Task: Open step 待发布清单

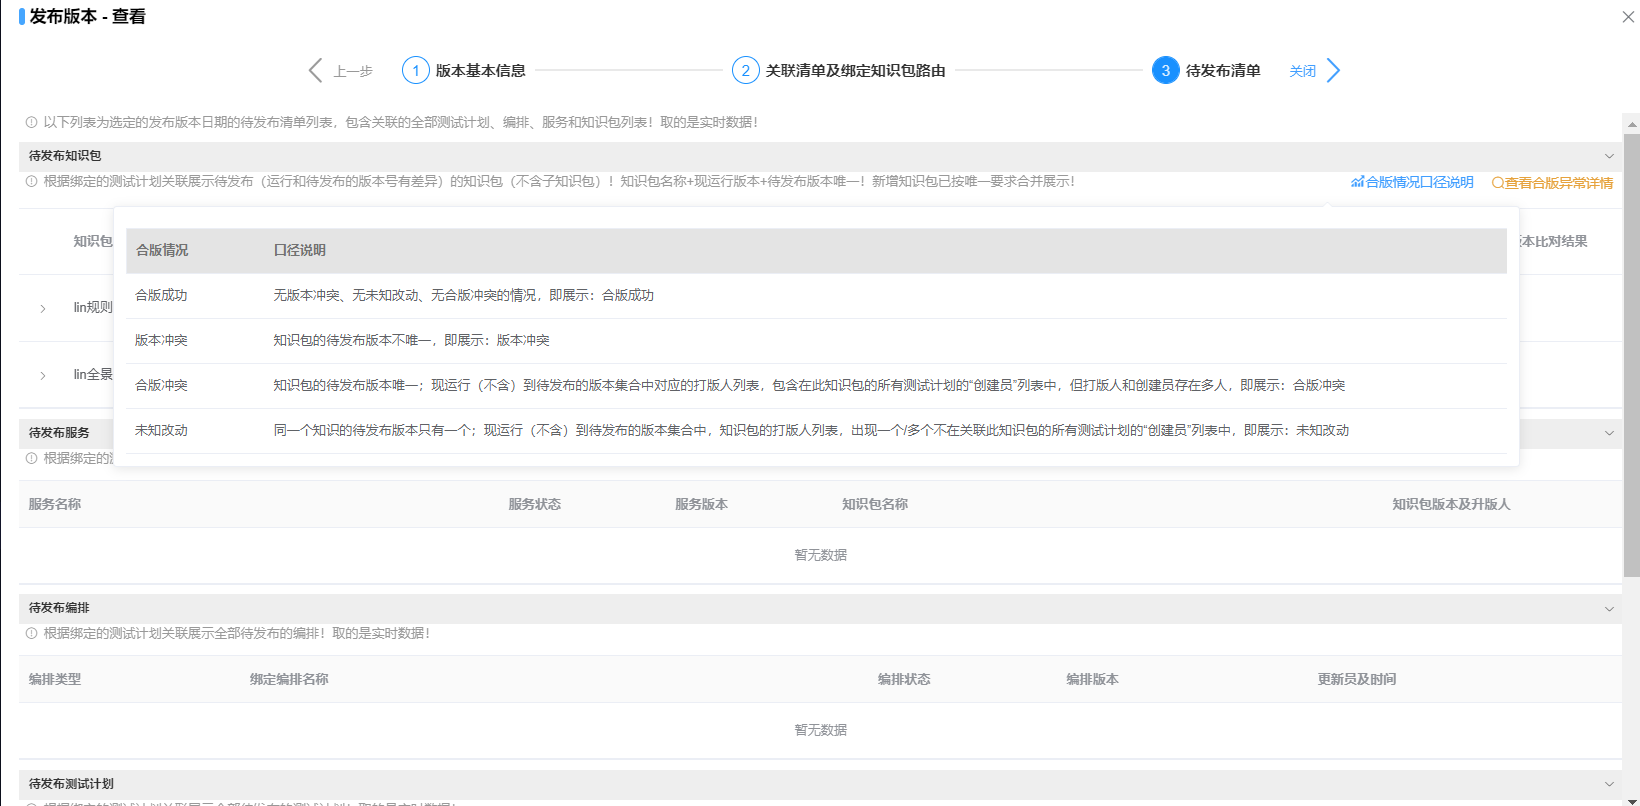Action: 1223,71
